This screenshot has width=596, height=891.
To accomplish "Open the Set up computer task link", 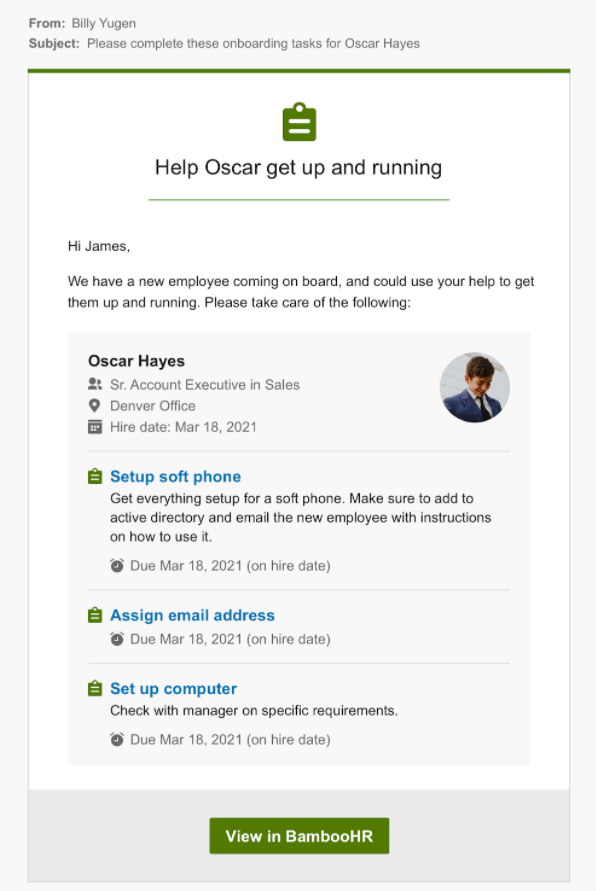I will pyautogui.click(x=173, y=689).
